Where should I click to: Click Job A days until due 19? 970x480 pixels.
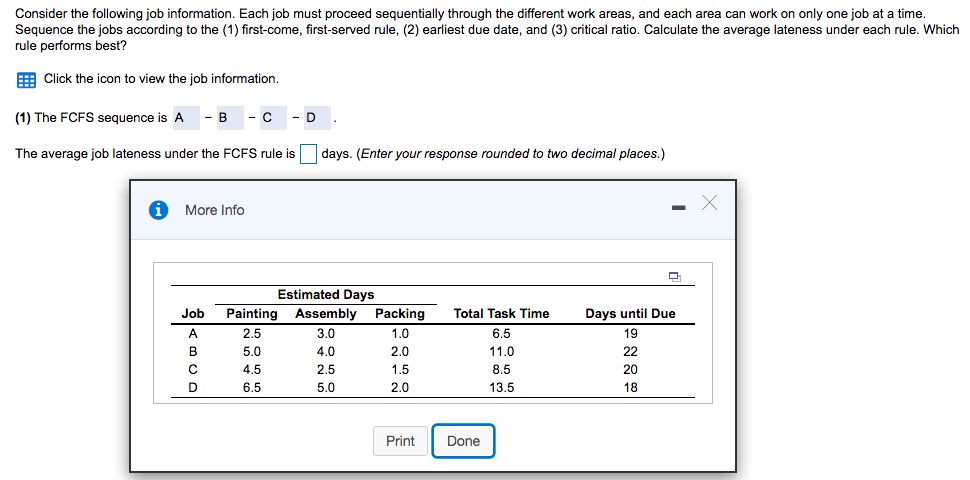(630, 334)
